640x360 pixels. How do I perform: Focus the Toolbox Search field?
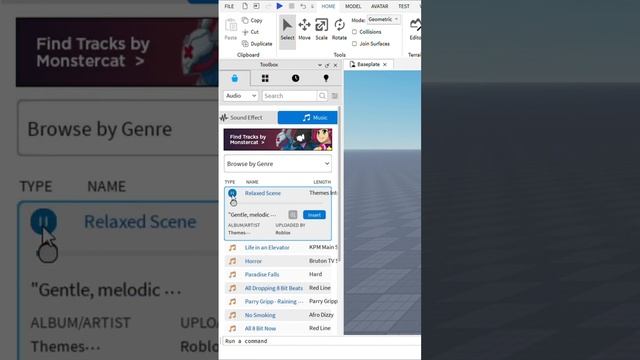point(289,96)
